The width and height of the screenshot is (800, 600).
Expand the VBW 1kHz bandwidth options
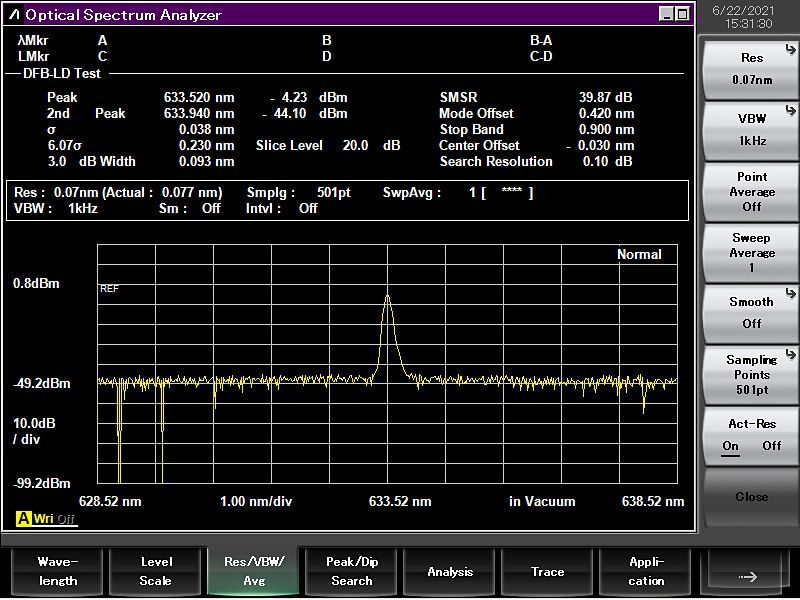pos(751,130)
